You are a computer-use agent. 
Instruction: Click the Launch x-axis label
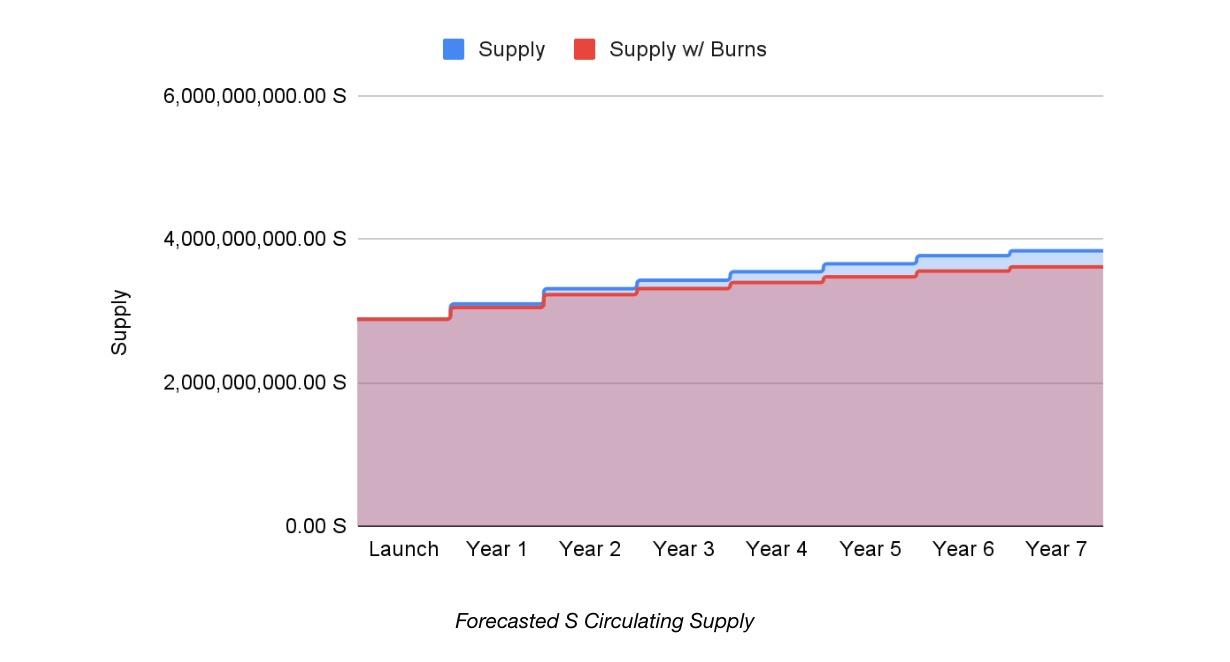point(403,549)
